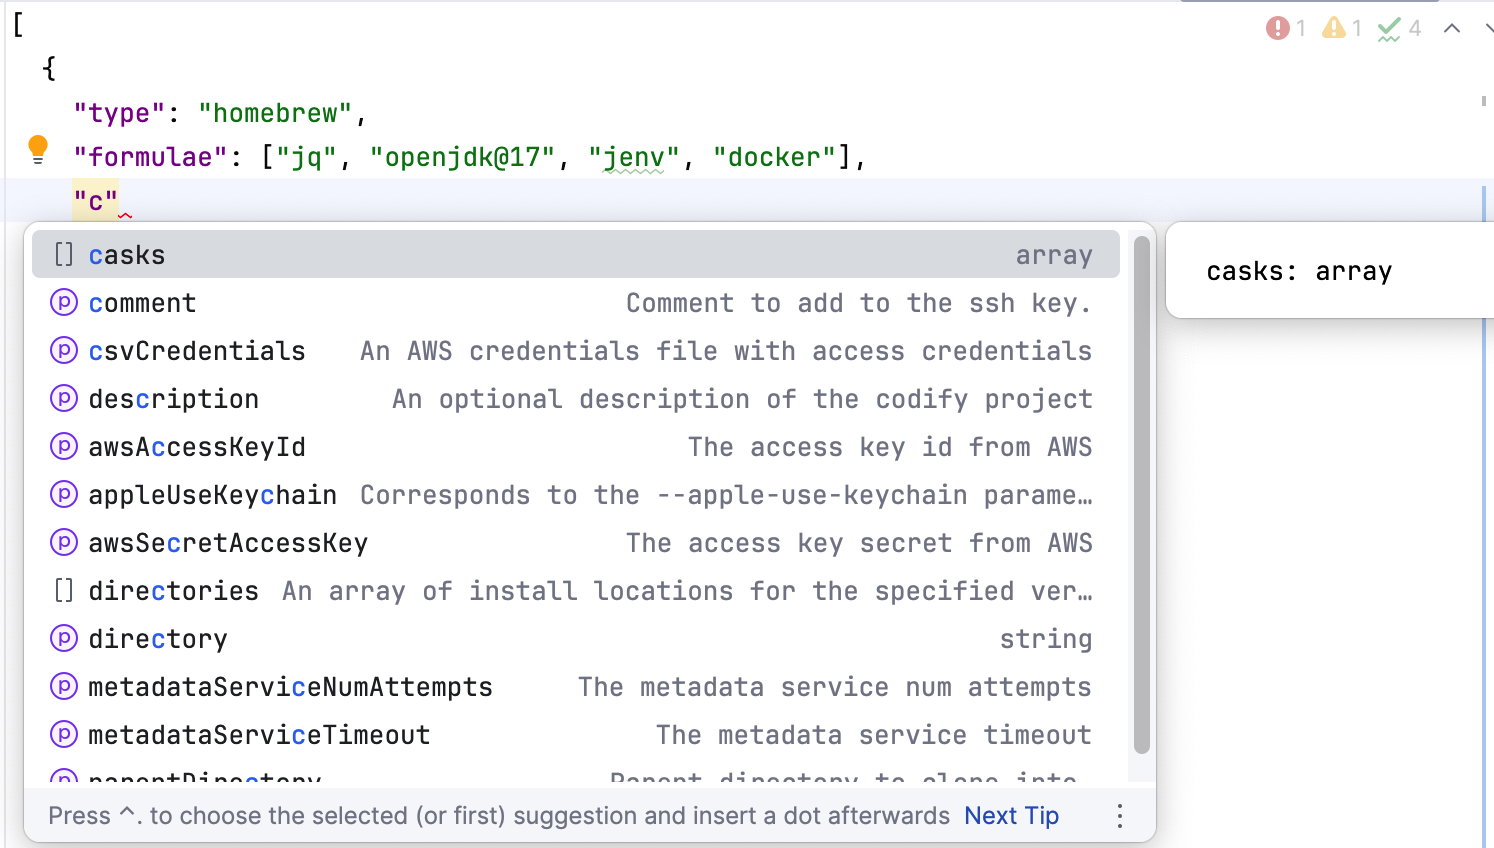Click the yellow warning indicator icon
1494x848 pixels.
click(x=1333, y=28)
